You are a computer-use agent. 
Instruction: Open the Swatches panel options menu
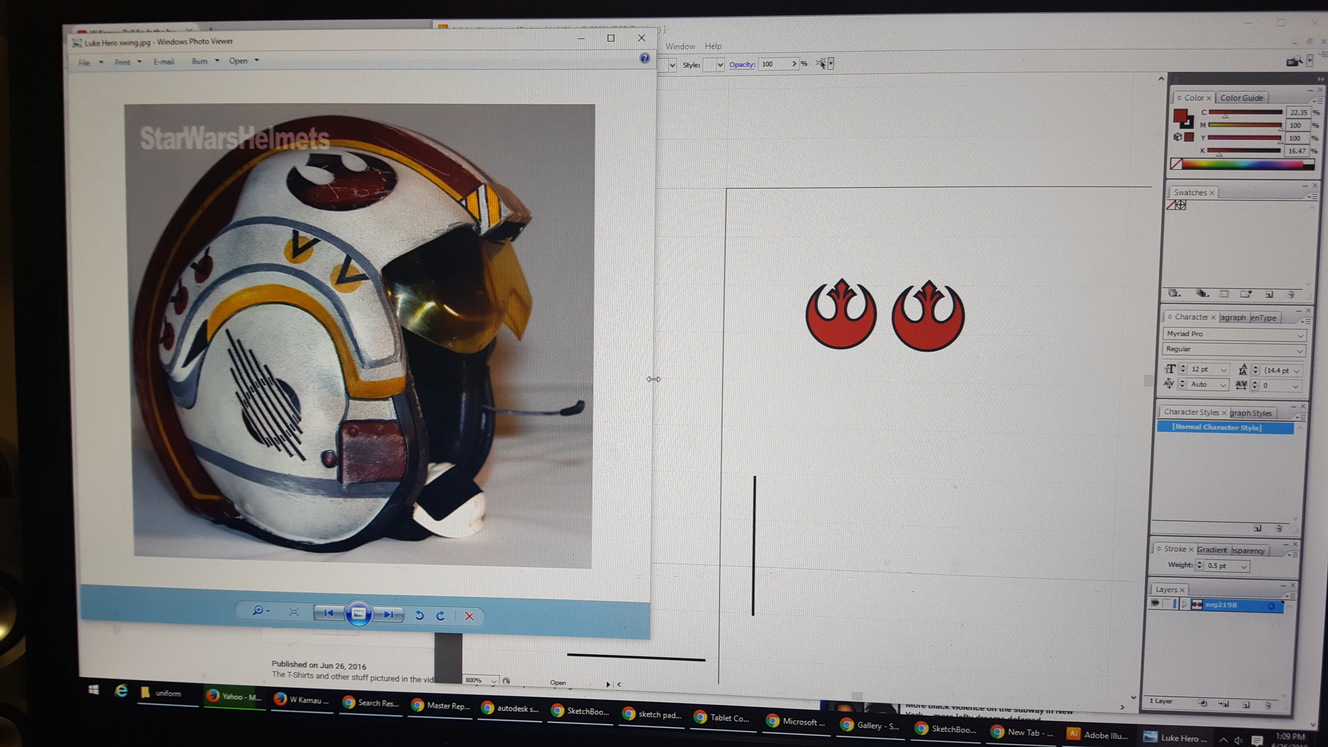point(1312,197)
